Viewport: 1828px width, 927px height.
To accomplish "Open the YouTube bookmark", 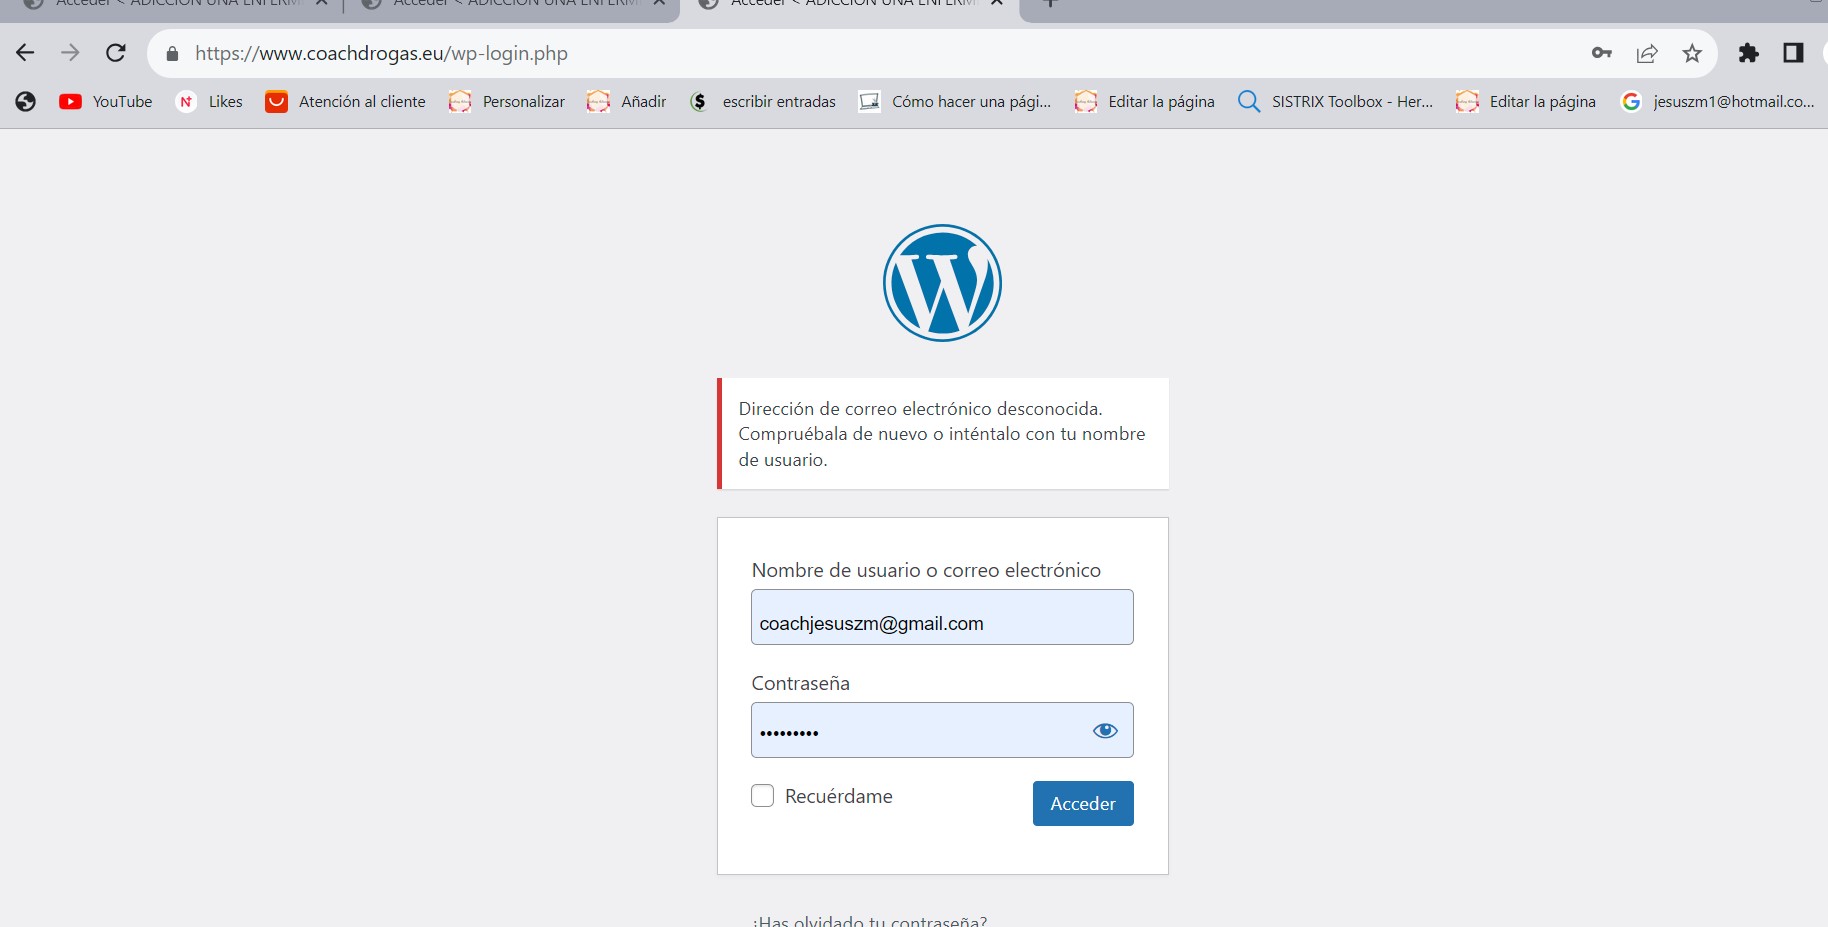I will 106,101.
